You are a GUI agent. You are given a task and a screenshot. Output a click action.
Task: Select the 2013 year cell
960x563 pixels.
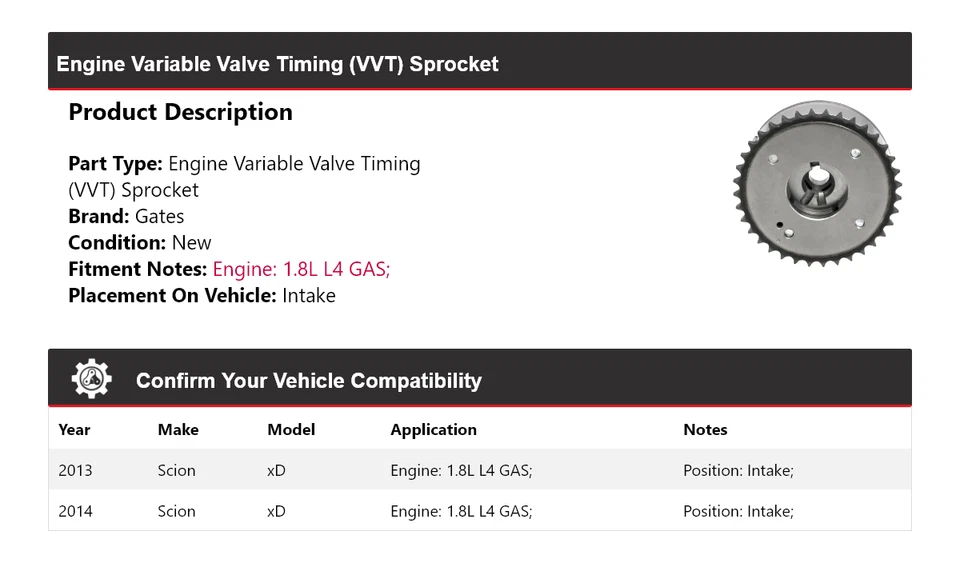[x=75, y=470]
